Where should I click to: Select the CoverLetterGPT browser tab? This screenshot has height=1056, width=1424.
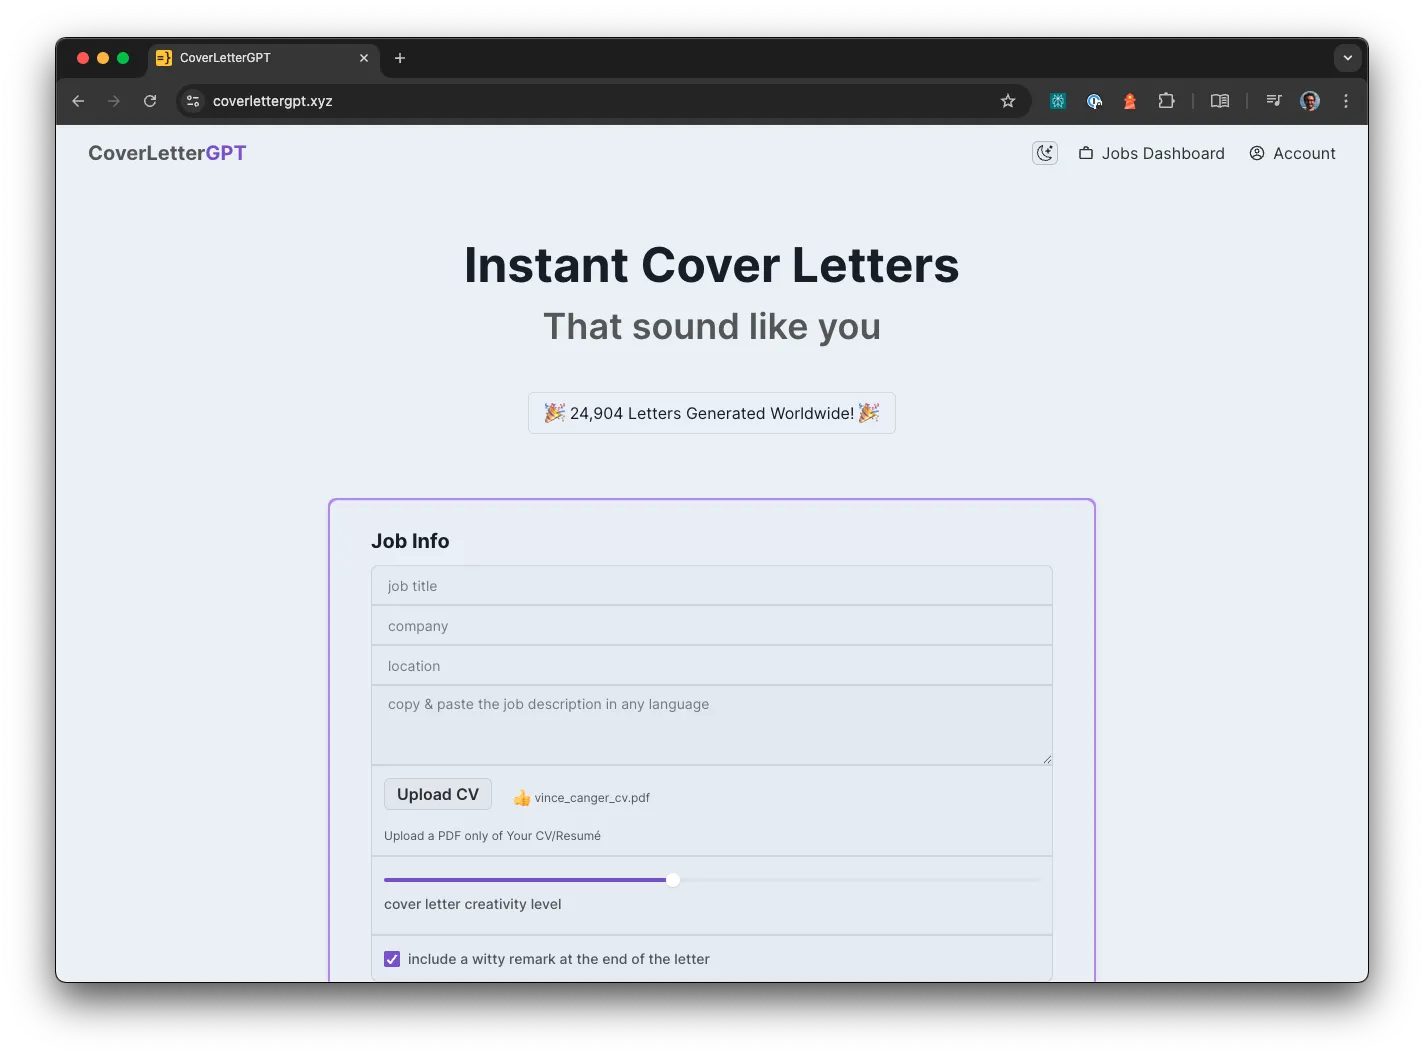(240, 57)
